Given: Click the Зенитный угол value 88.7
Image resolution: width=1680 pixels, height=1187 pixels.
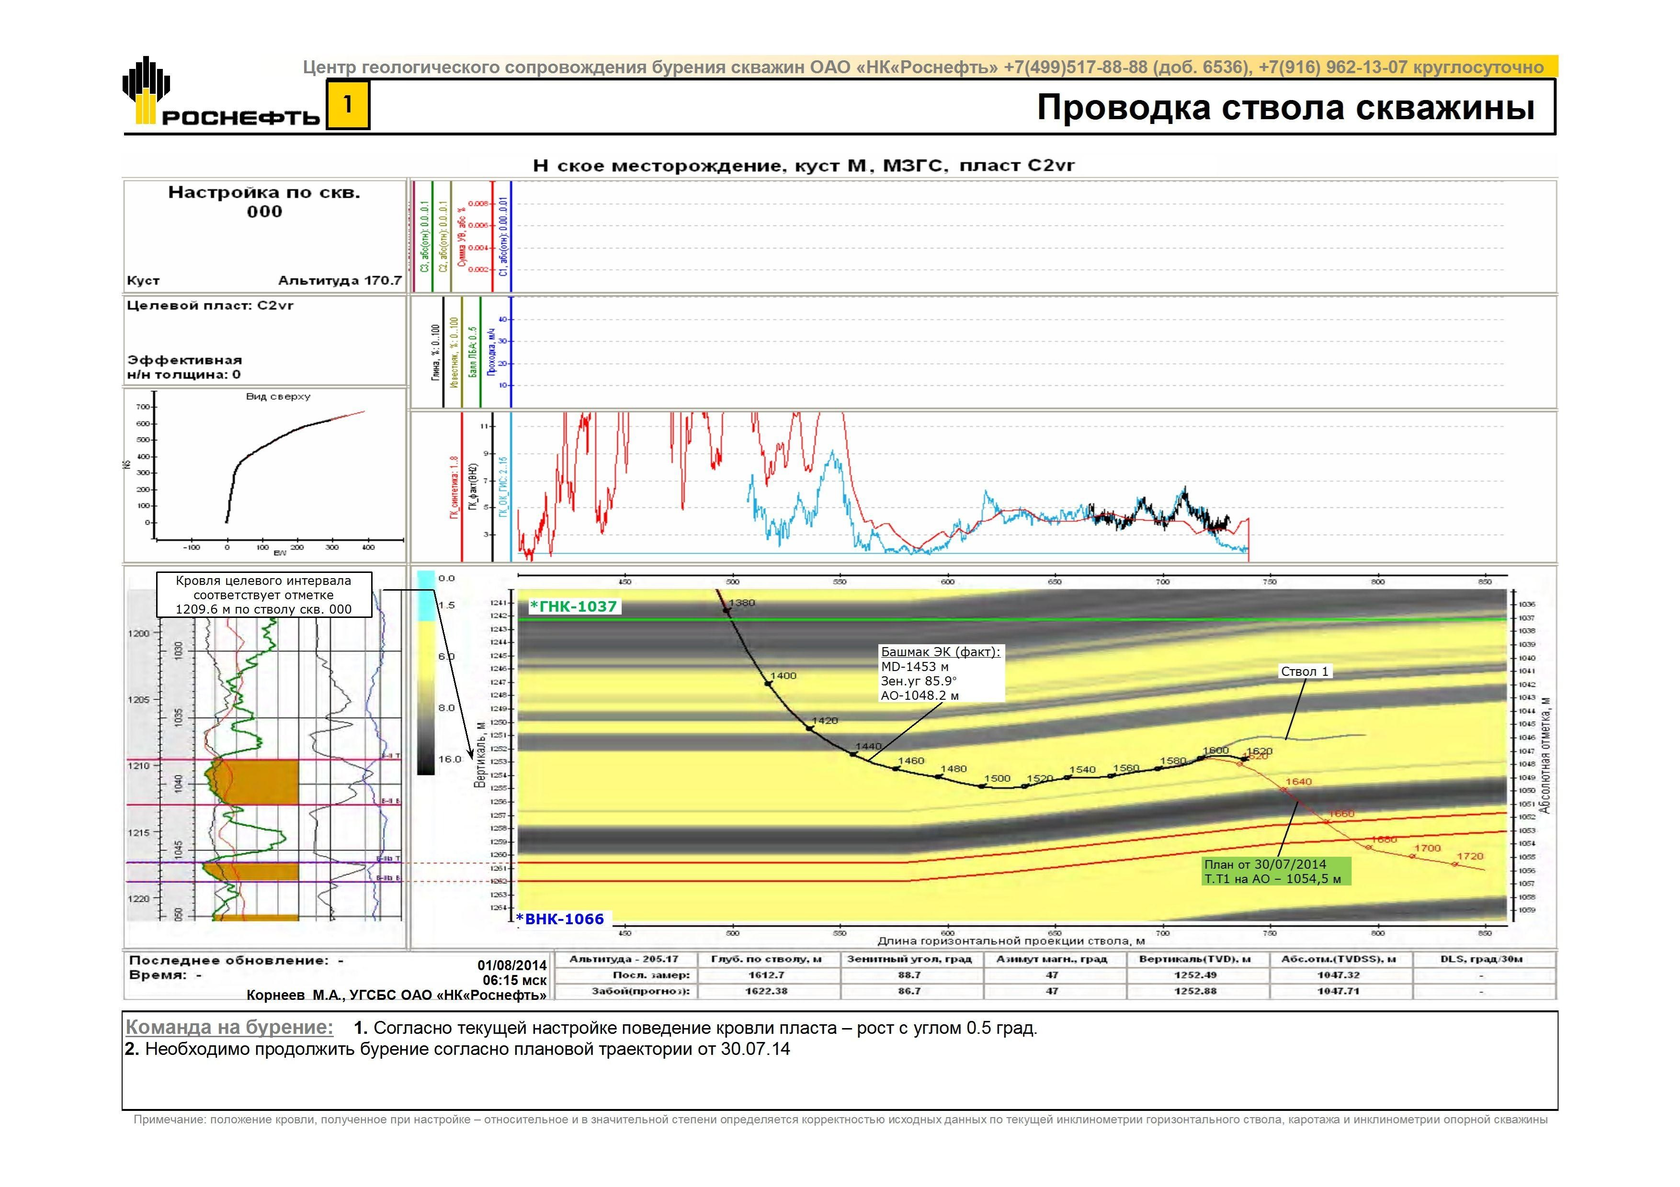Looking at the screenshot, I should [909, 975].
